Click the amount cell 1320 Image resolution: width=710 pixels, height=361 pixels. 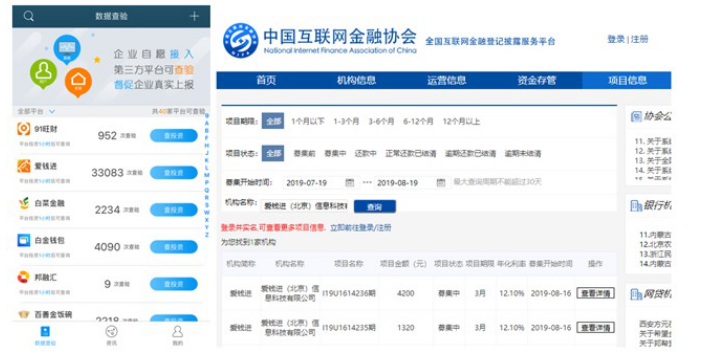pyautogui.click(x=406, y=327)
